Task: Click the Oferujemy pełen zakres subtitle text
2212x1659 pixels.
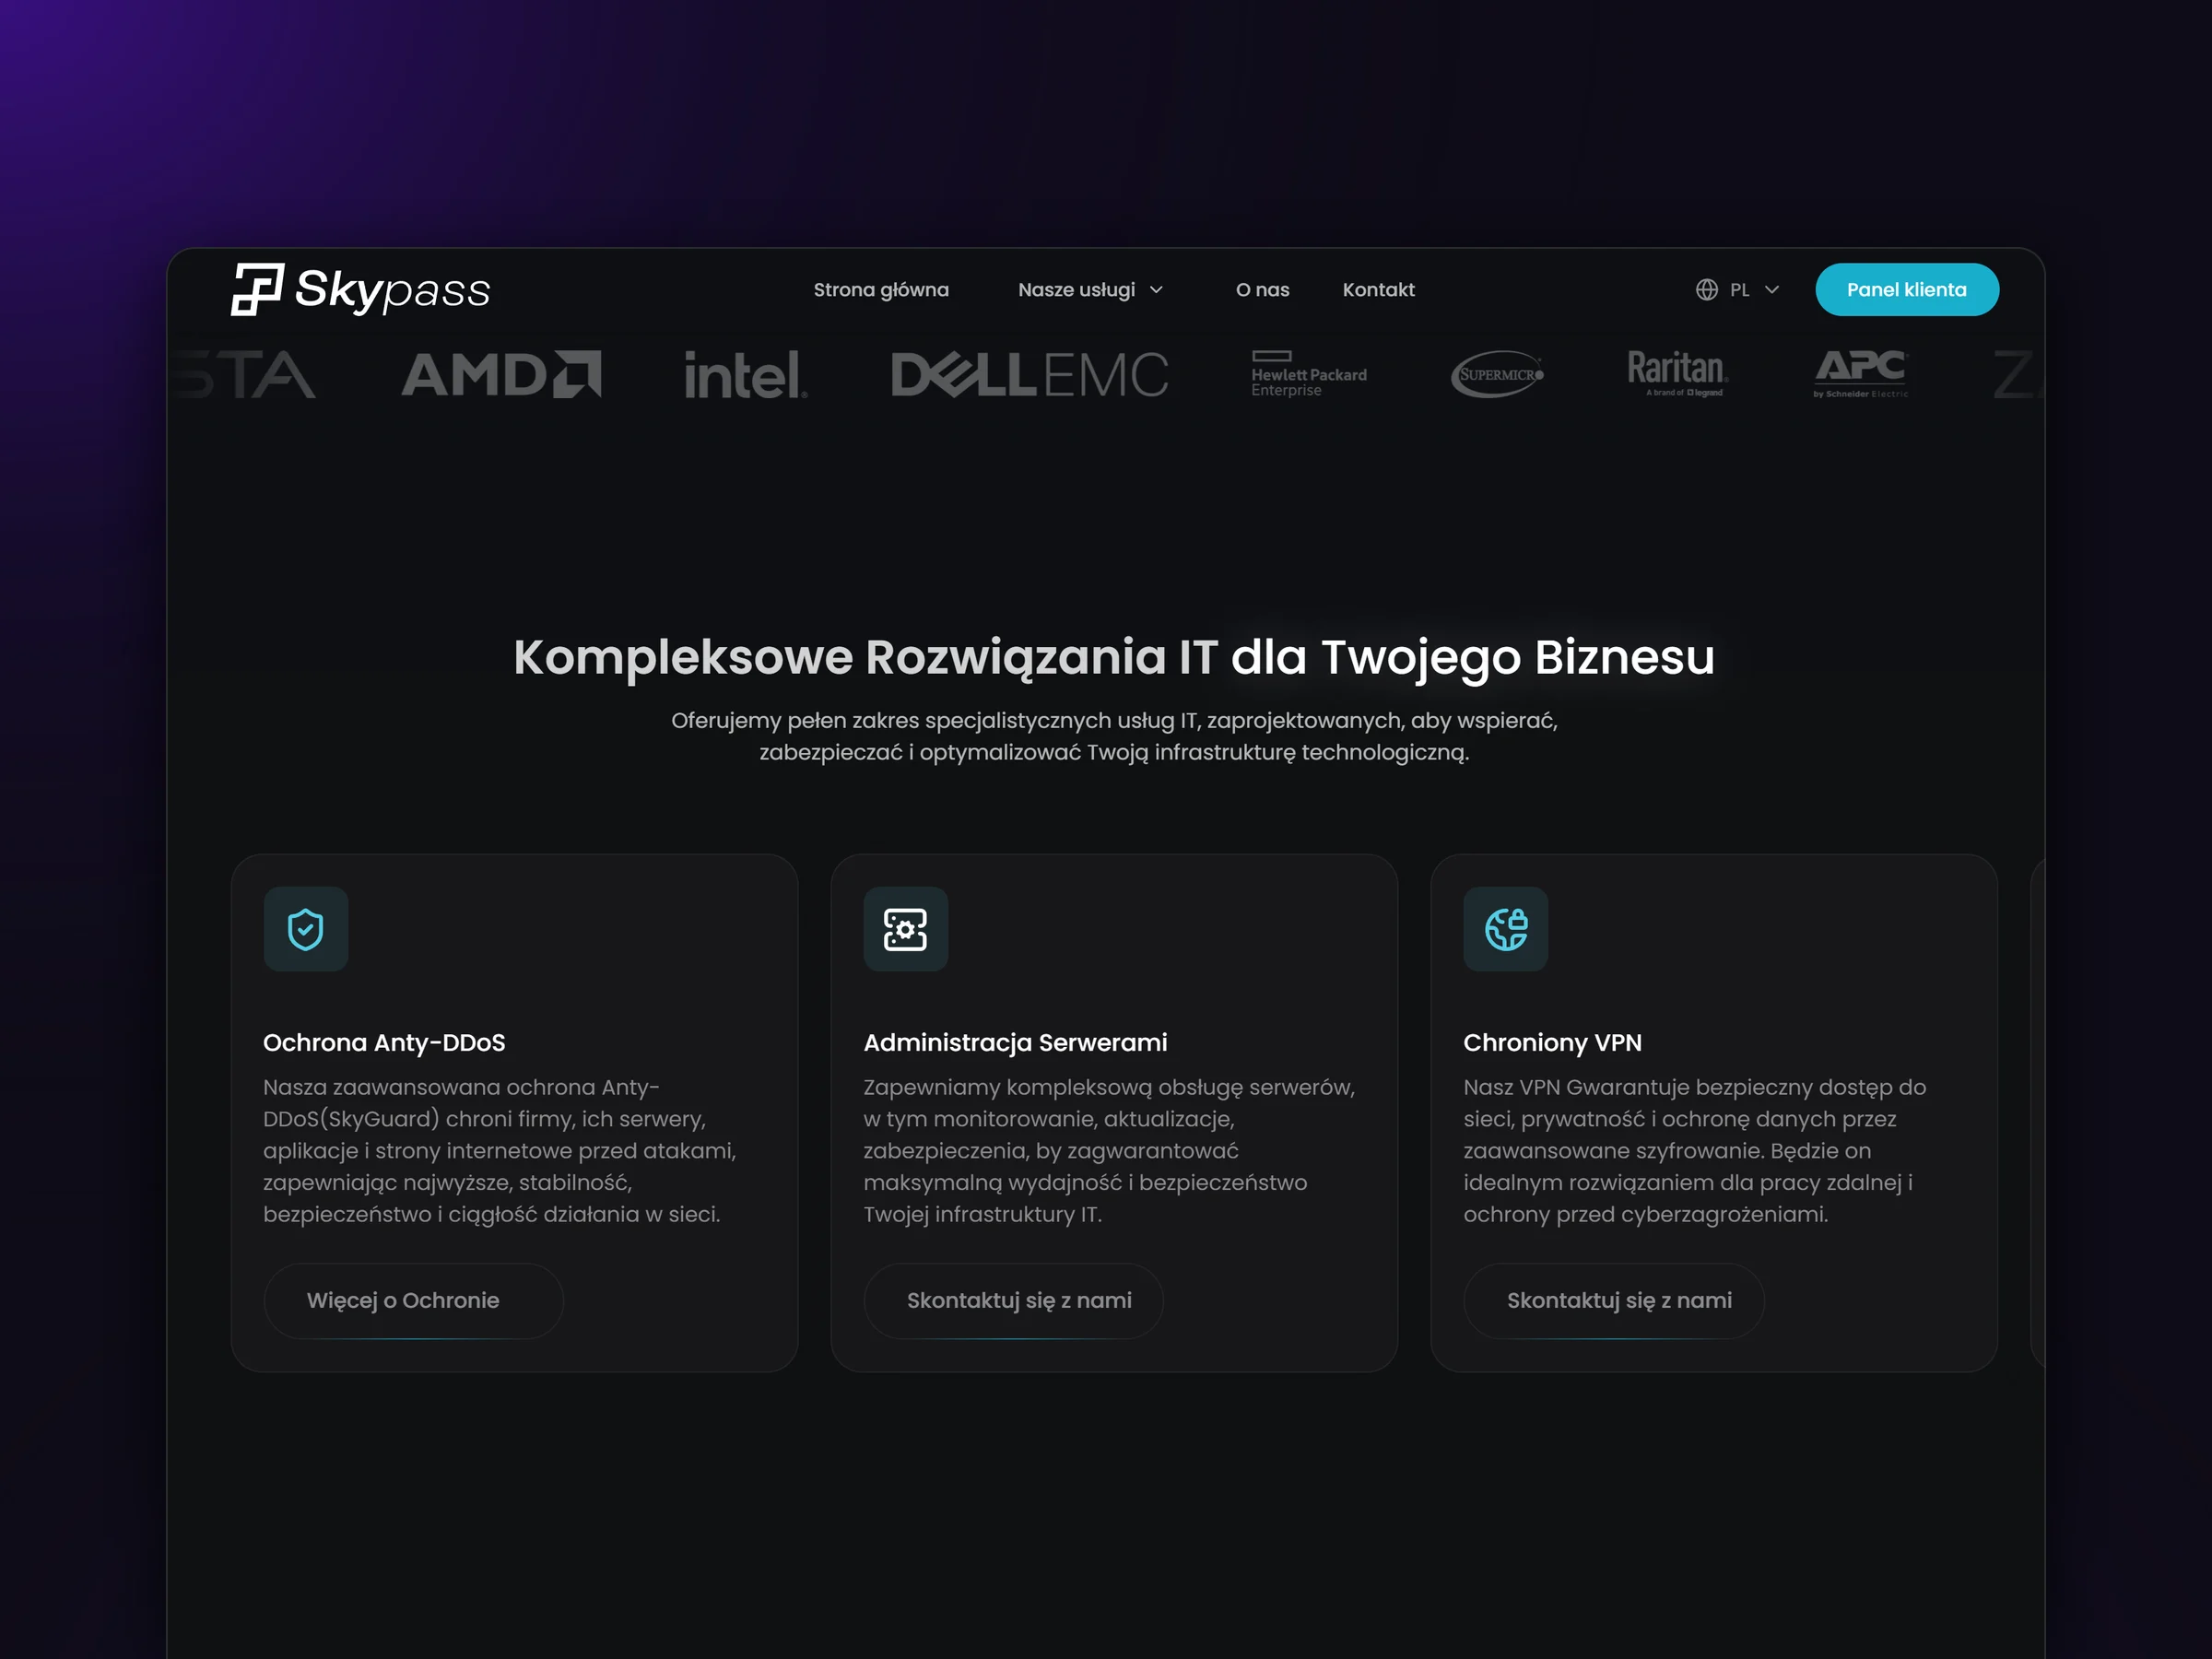Action: coord(1114,736)
